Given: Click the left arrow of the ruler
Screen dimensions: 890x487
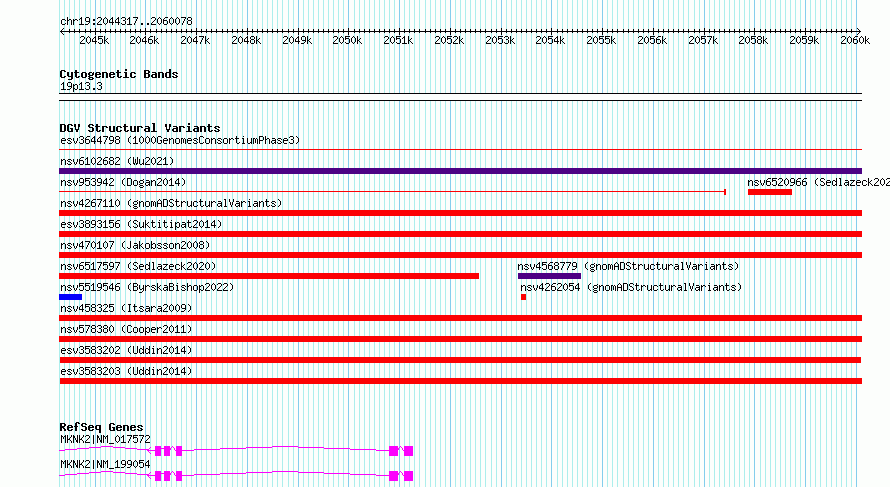Looking at the screenshot, I should tap(62, 31).
